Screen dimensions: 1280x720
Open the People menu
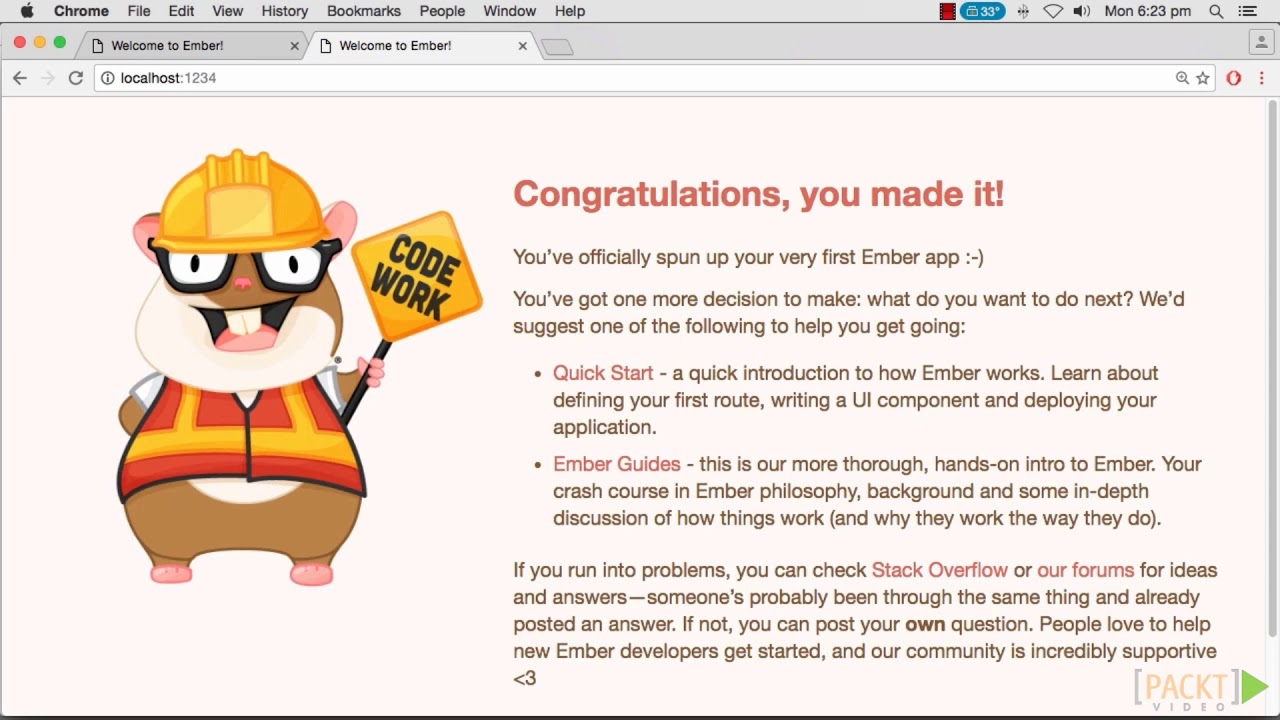[x=442, y=11]
